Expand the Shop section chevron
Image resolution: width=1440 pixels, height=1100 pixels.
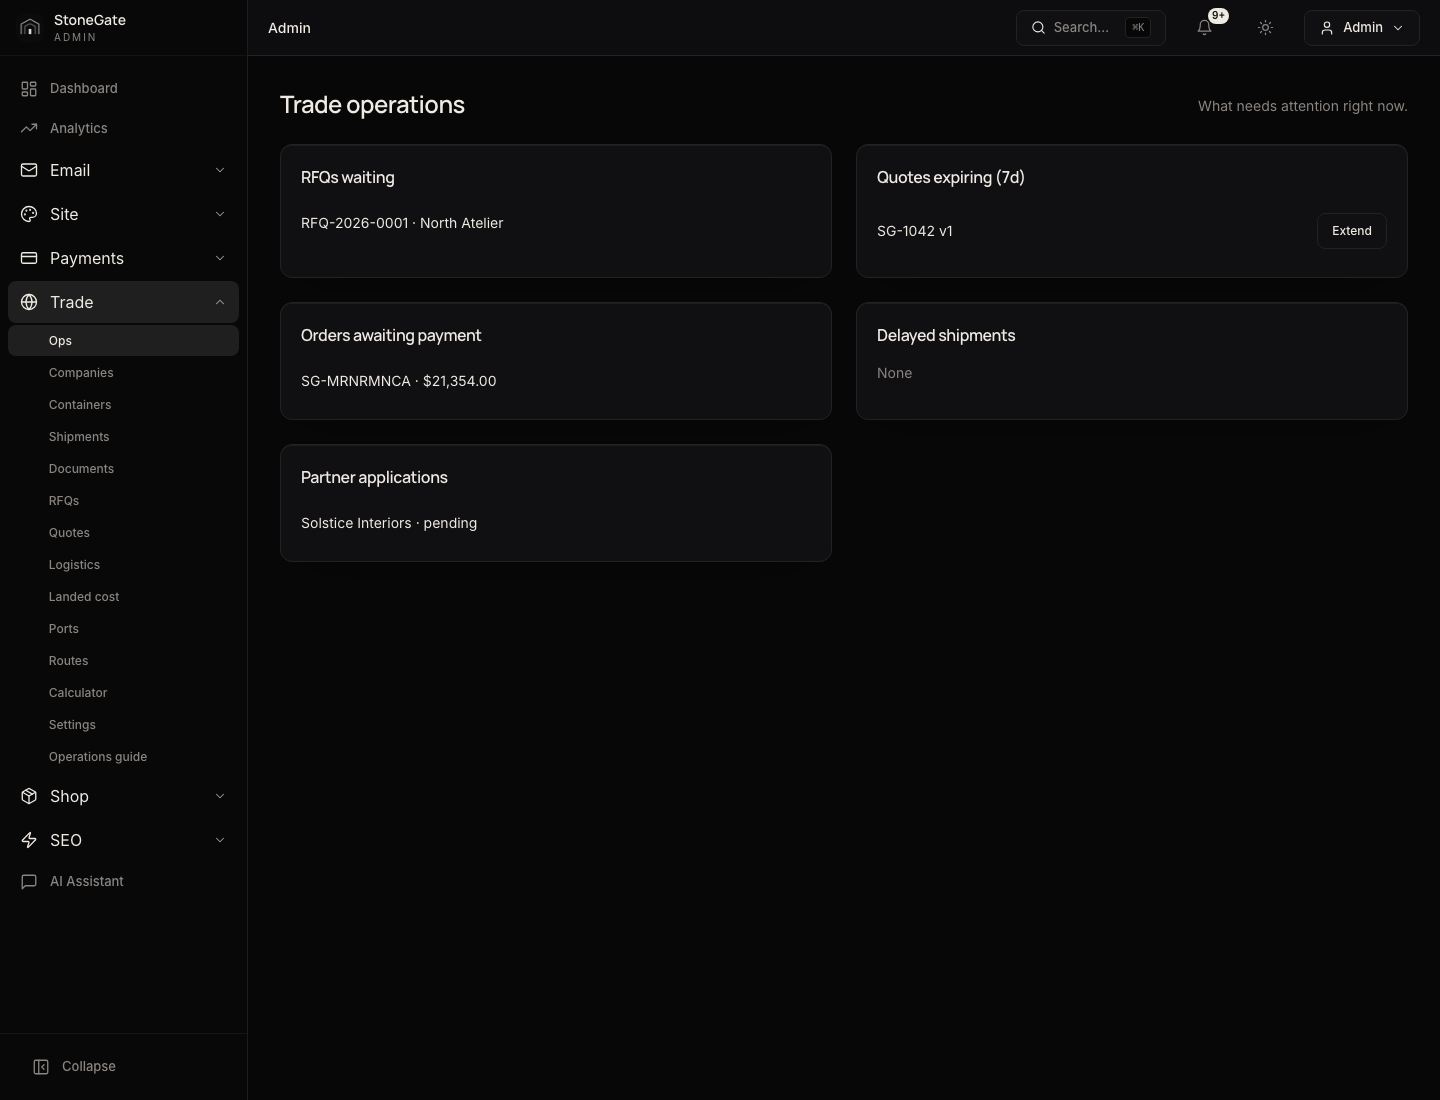point(220,796)
